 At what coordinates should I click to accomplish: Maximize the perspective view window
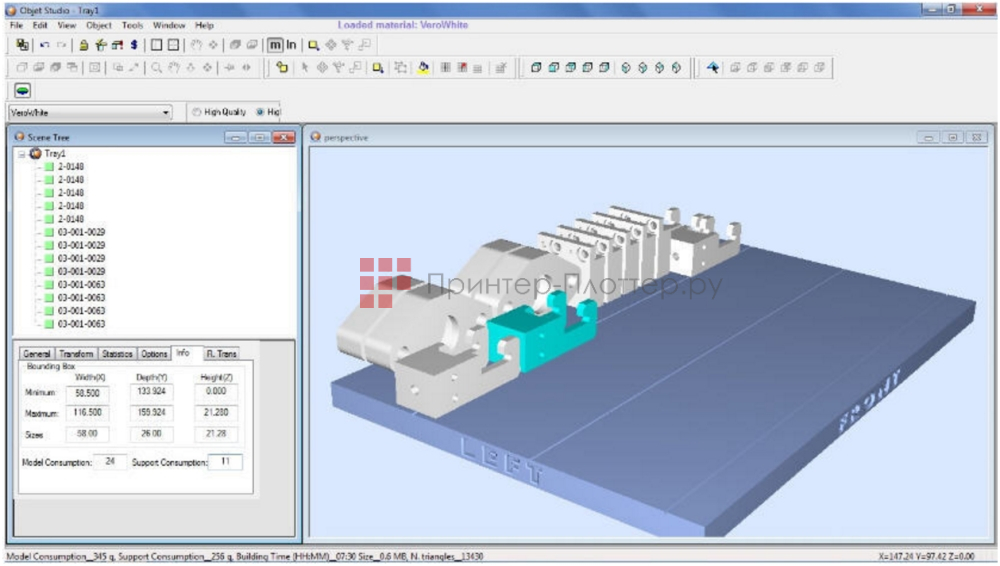pyautogui.click(x=952, y=137)
